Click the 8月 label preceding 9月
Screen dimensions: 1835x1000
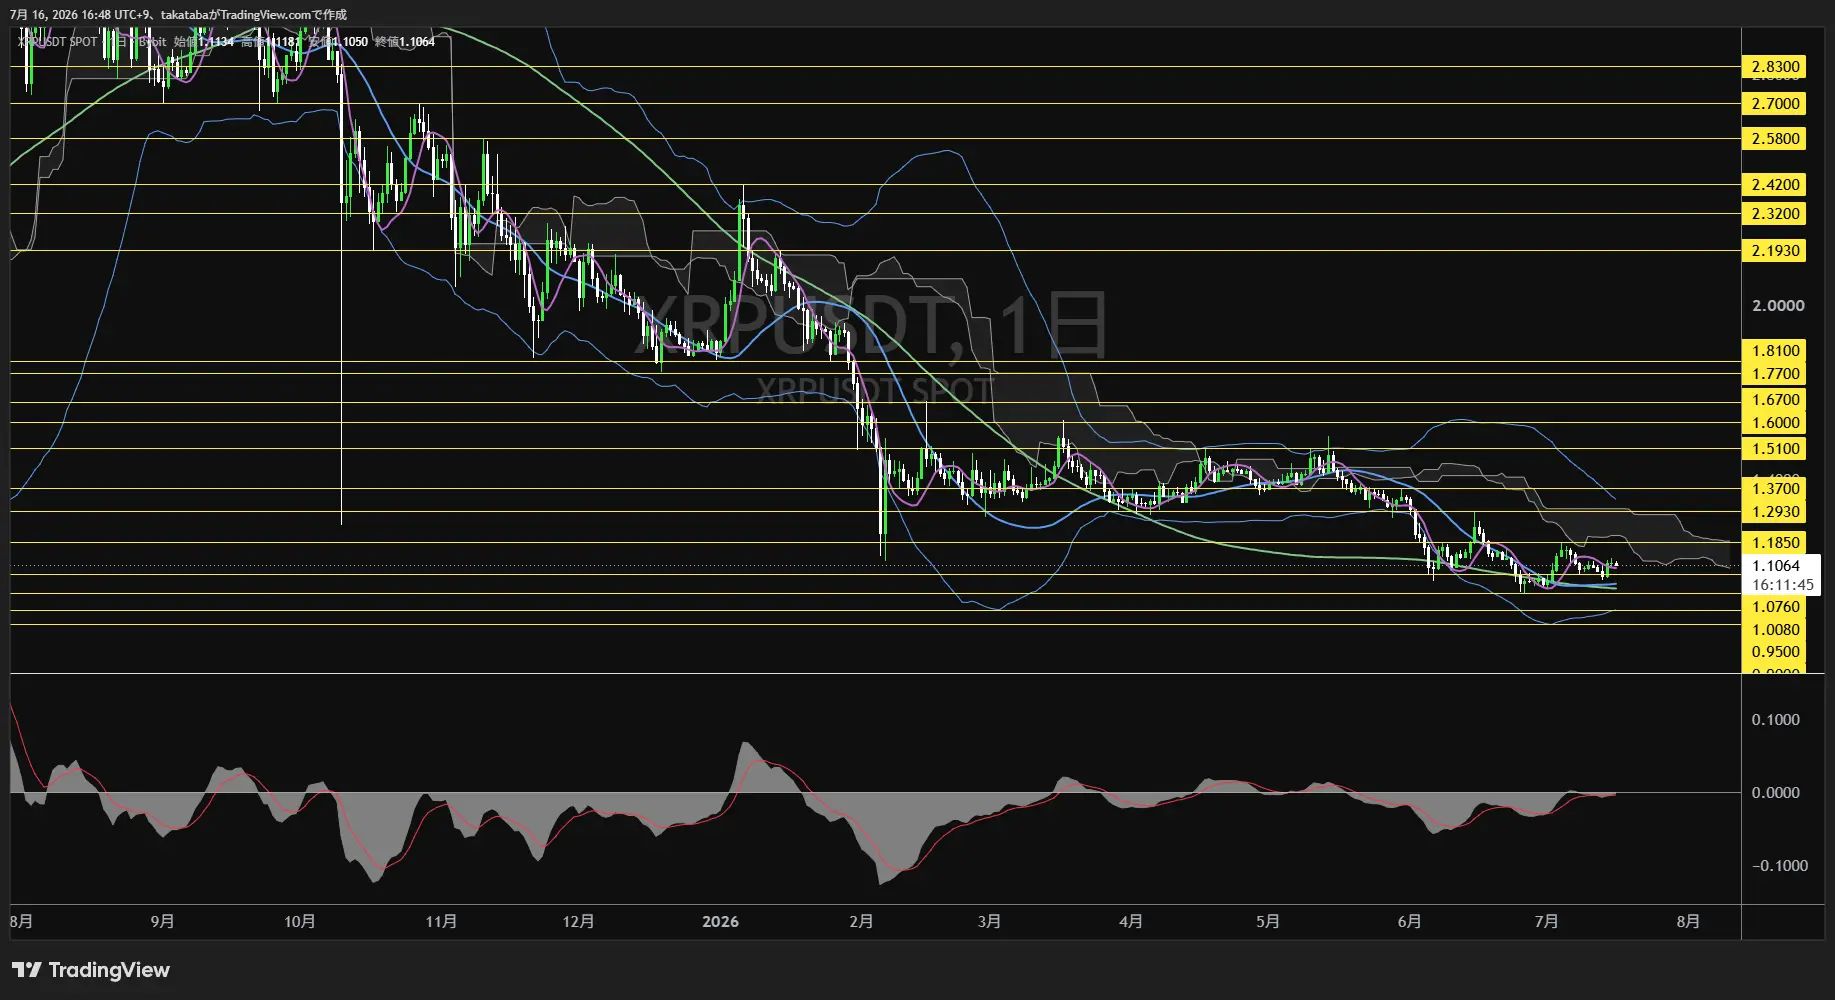click(x=21, y=921)
